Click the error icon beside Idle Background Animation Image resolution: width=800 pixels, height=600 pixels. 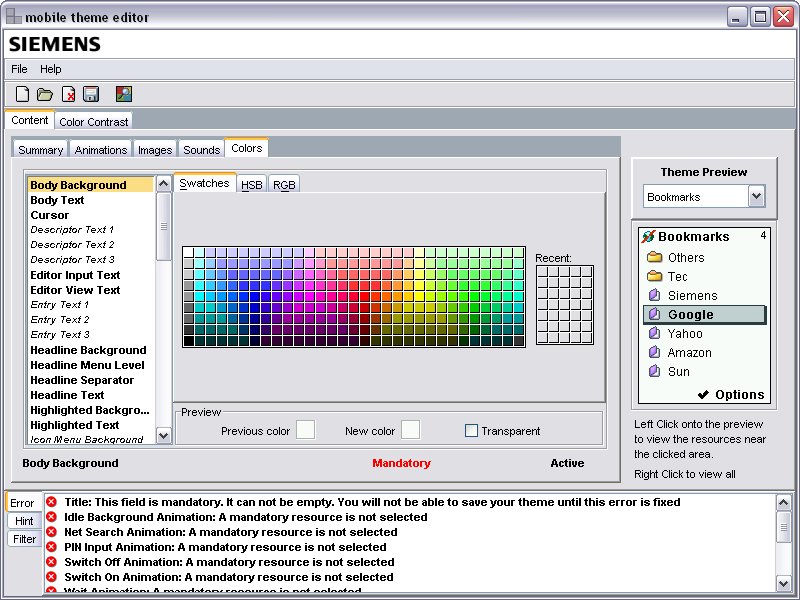(51, 517)
